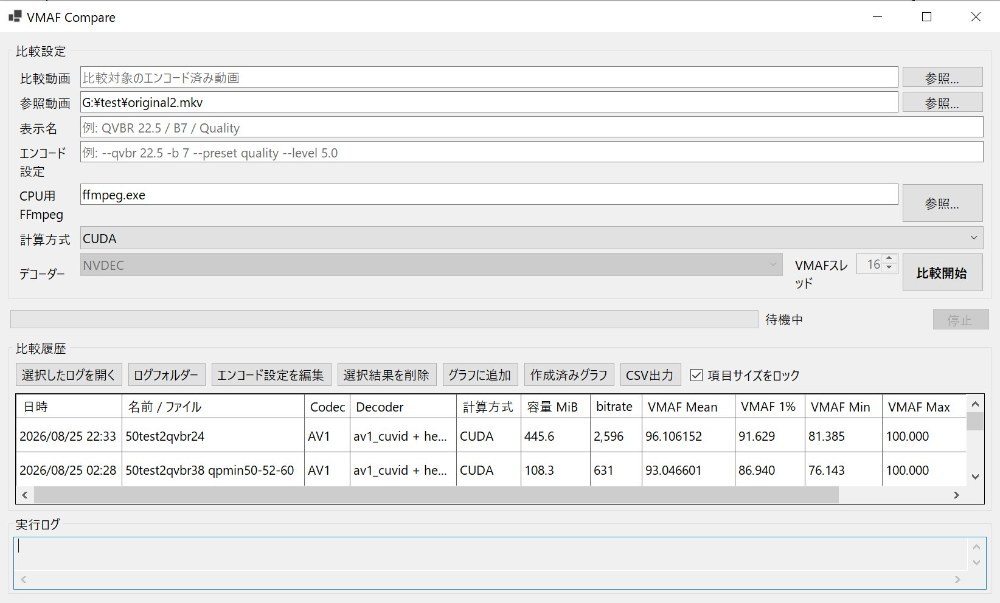
Task: Click the 比較開始 button
Action: coord(942,273)
